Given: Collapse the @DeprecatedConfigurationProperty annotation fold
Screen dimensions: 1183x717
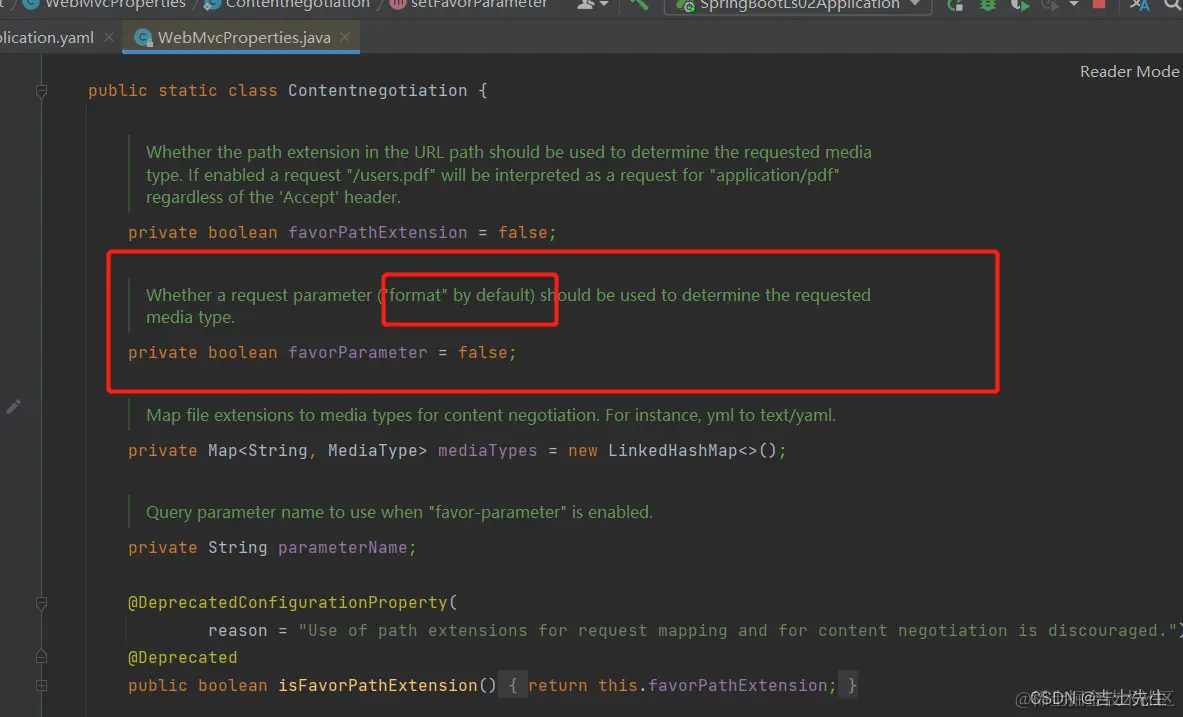Looking at the screenshot, I should [x=41, y=603].
